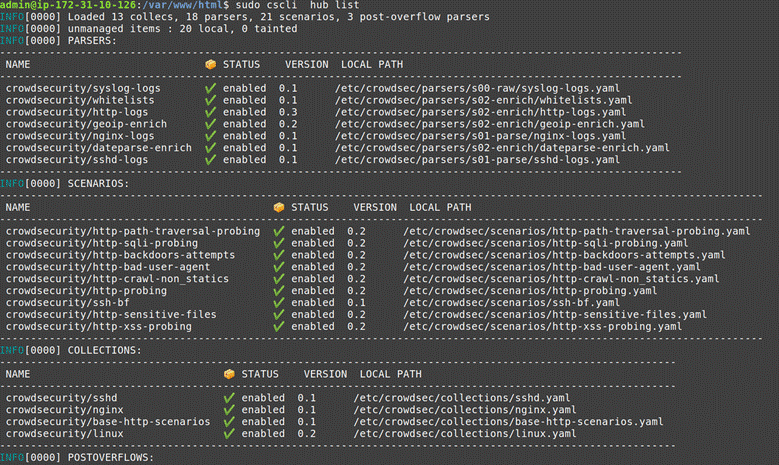Click the path '/etc/crowdsec/collections/sshd.yaml'
The image size is (779, 465).
coord(462,398)
